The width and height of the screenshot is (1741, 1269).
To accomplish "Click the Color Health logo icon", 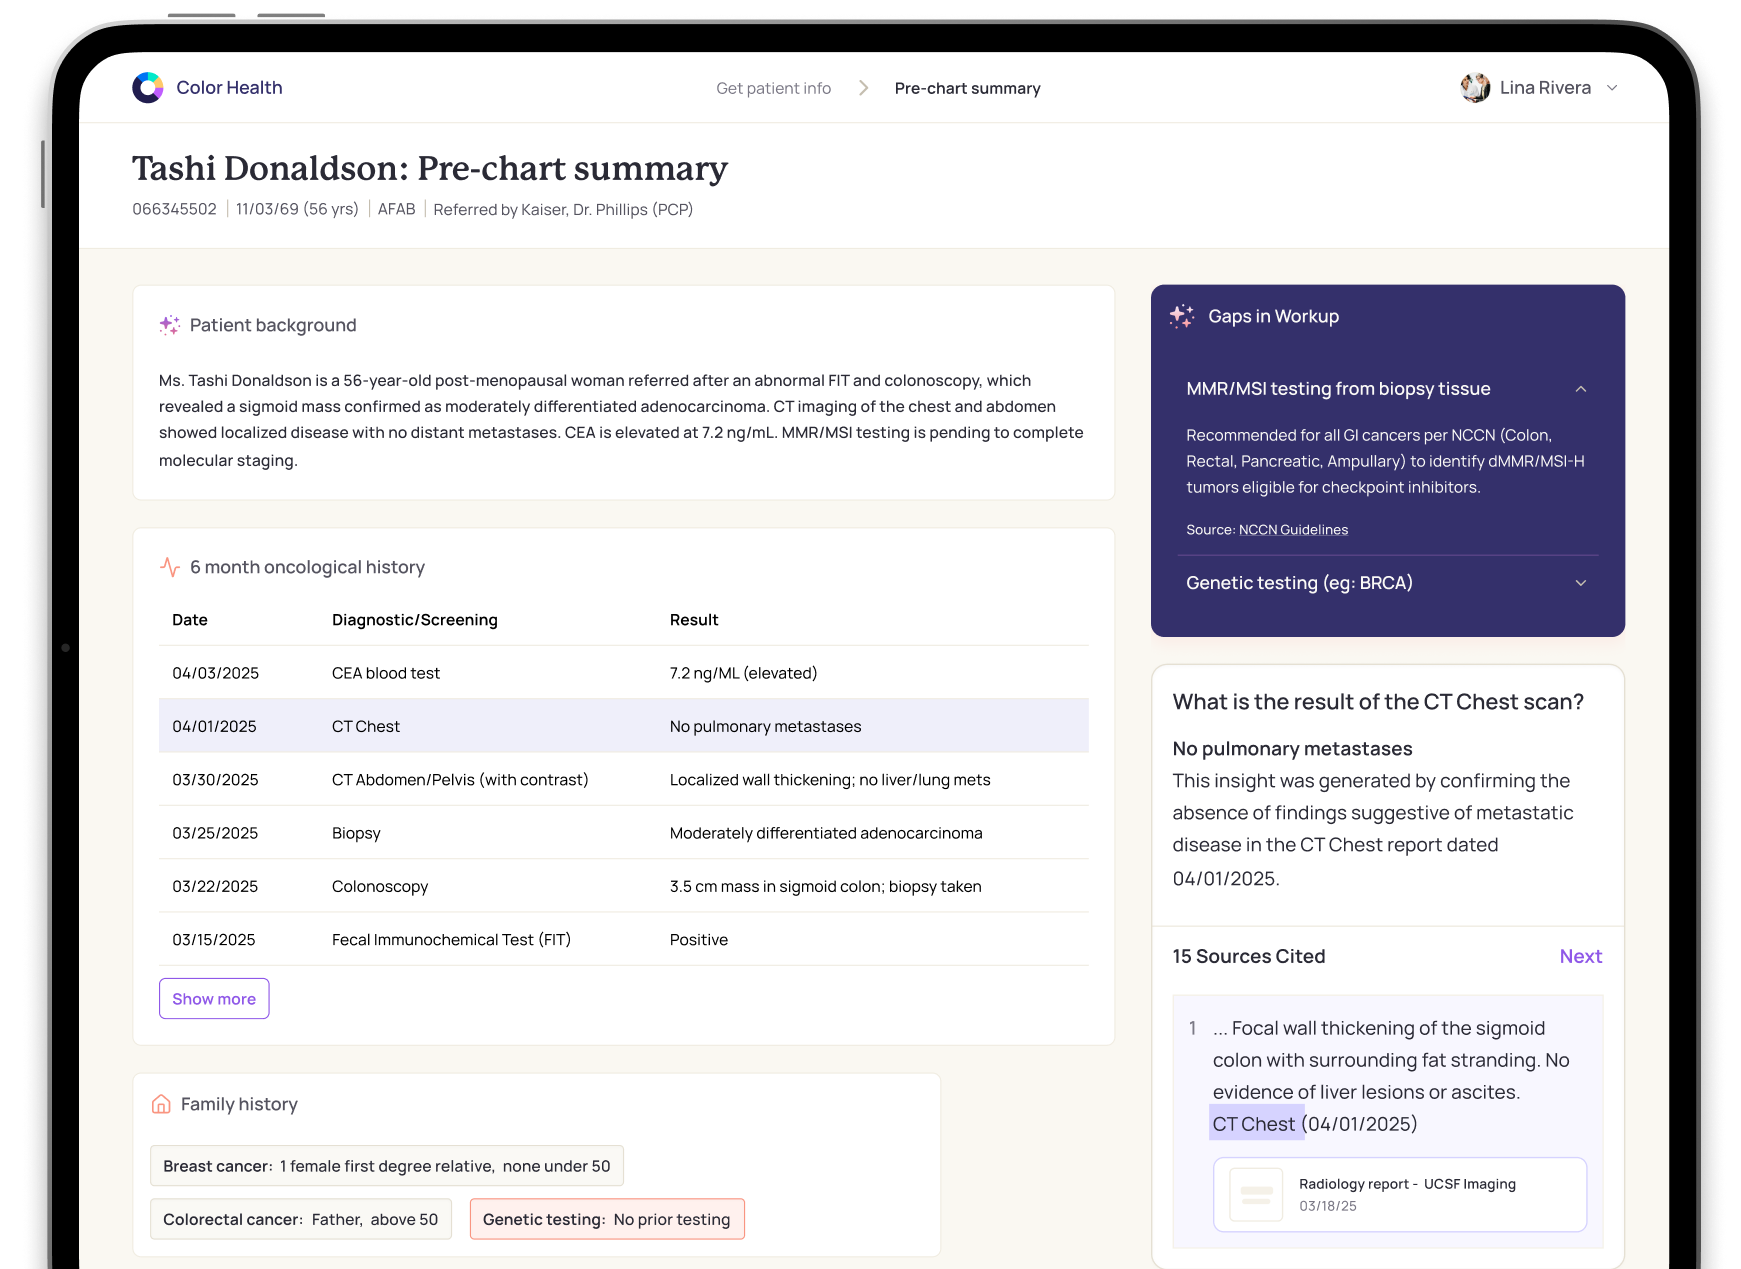I will tap(148, 88).
